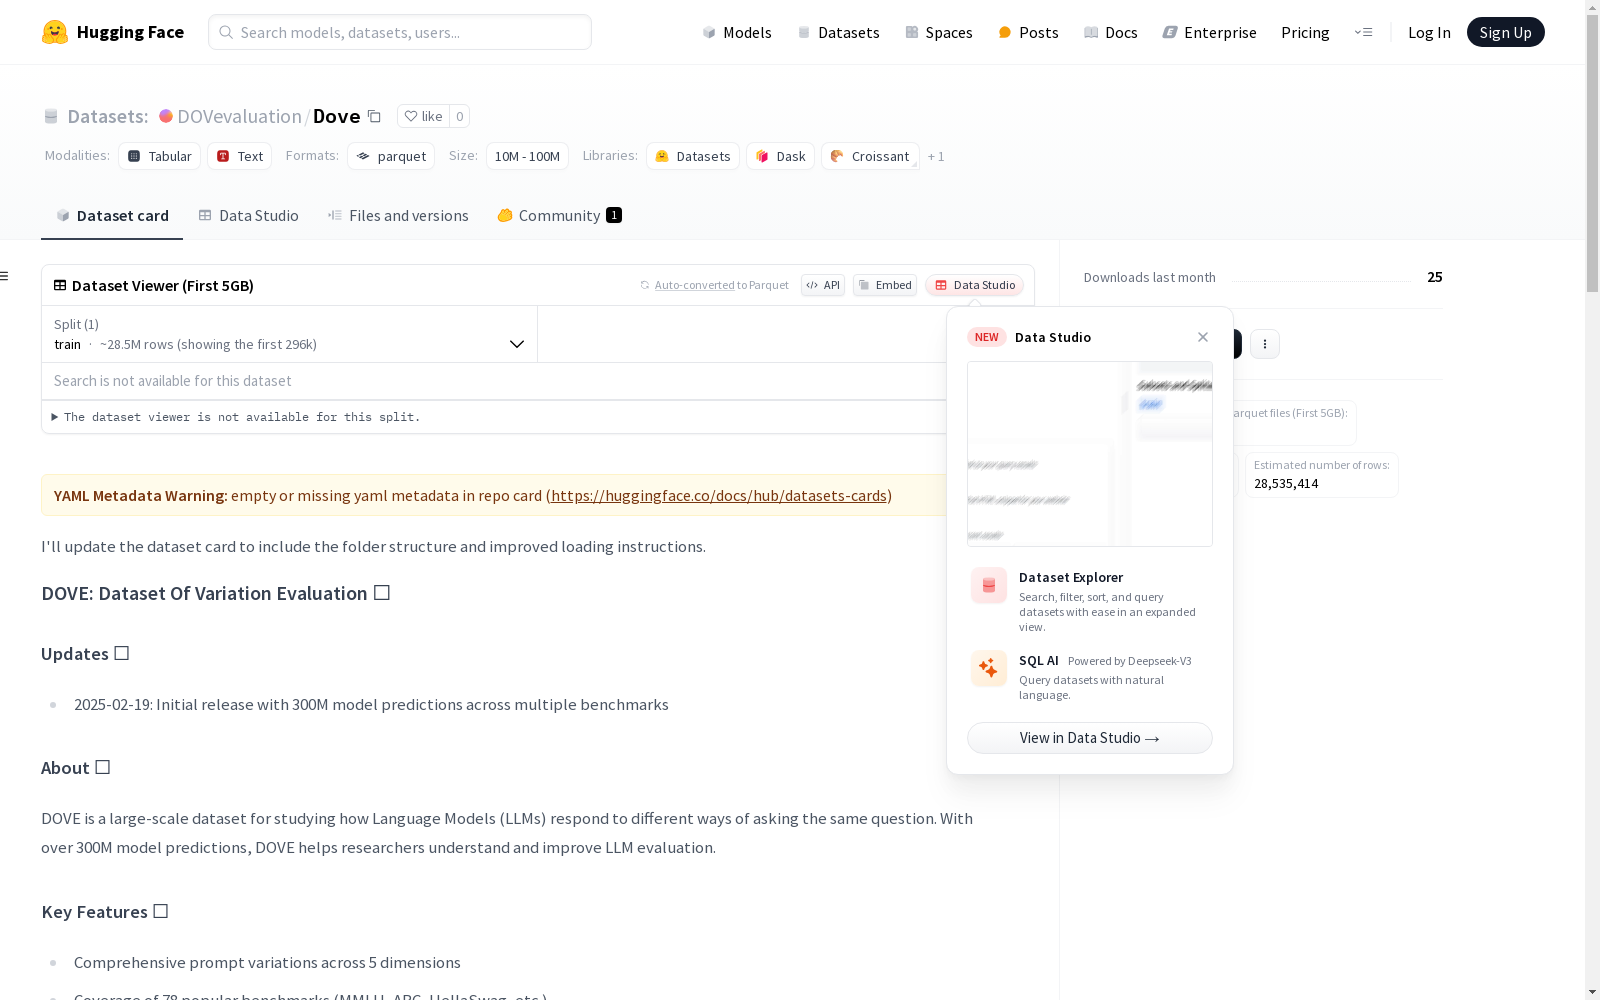Click View in Data Studio button
This screenshot has width=1600, height=1000.
1090,738
